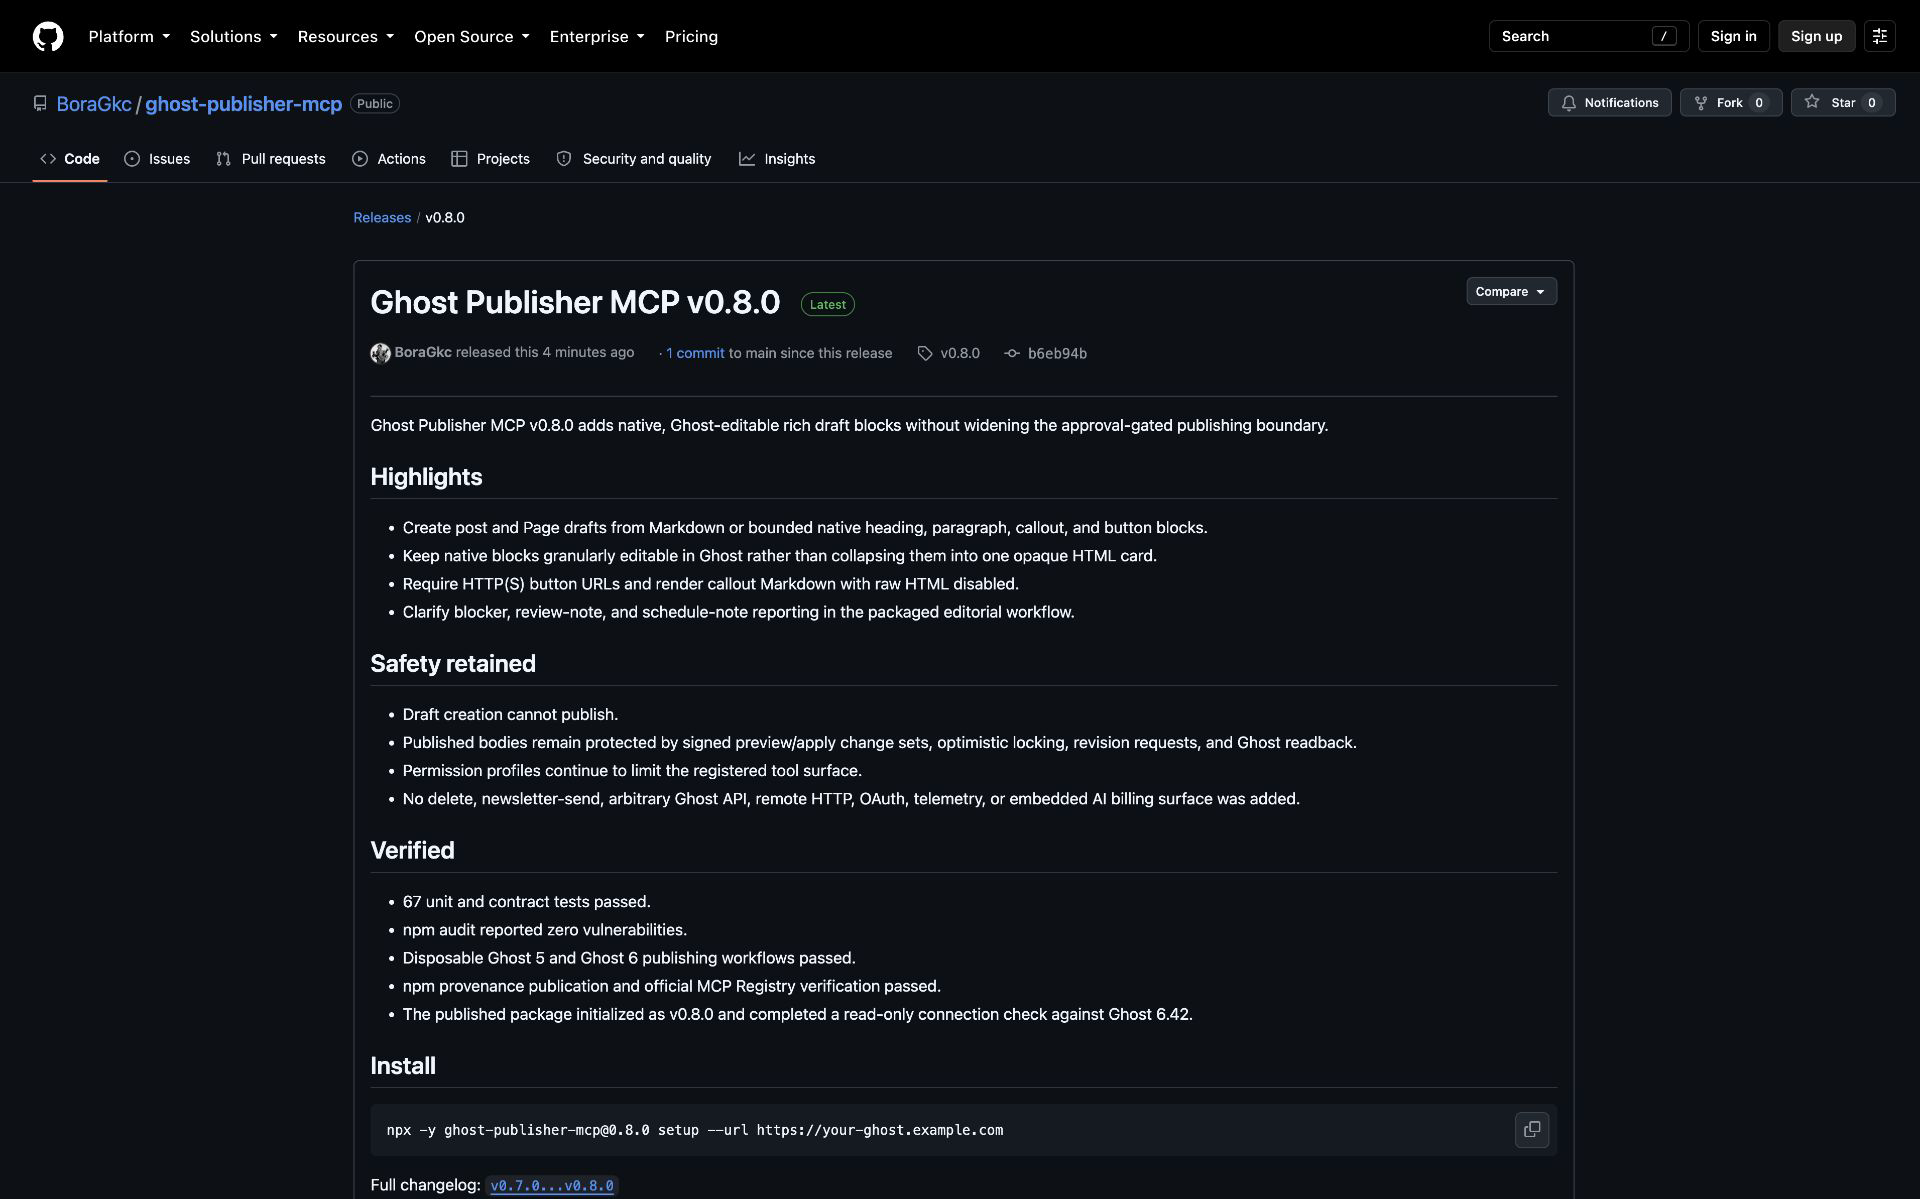Viewport: 1920px width, 1199px height.
Task: Open the repository icon beside BoraGkc
Action: (40, 103)
